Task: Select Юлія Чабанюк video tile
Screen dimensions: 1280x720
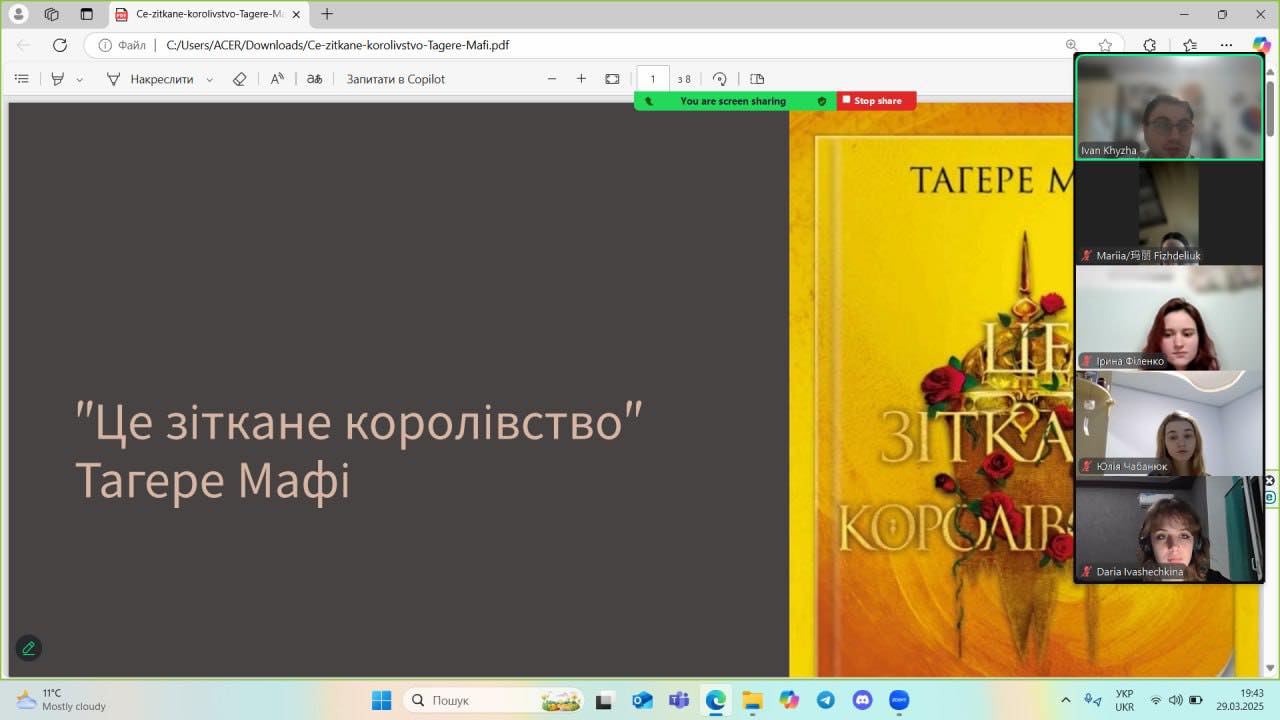Action: tap(1169, 423)
